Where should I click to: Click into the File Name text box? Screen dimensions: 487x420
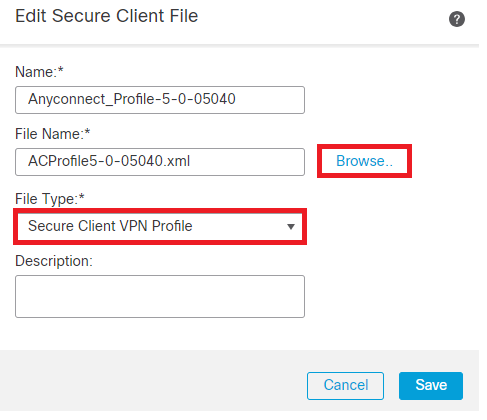[160, 162]
